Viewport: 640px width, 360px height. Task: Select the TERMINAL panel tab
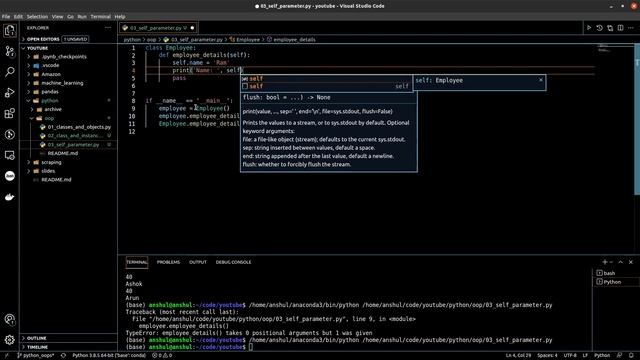click(x=137, y=262)
